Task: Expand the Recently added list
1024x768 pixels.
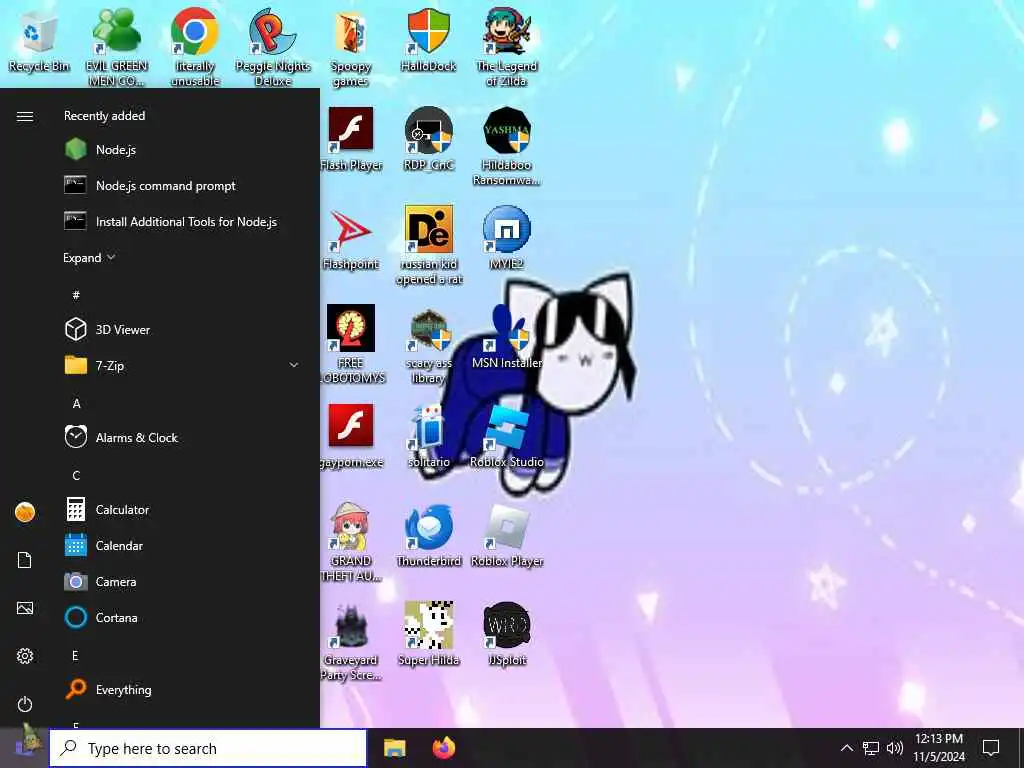Action: pyautogui.click(x=89, y=257)
